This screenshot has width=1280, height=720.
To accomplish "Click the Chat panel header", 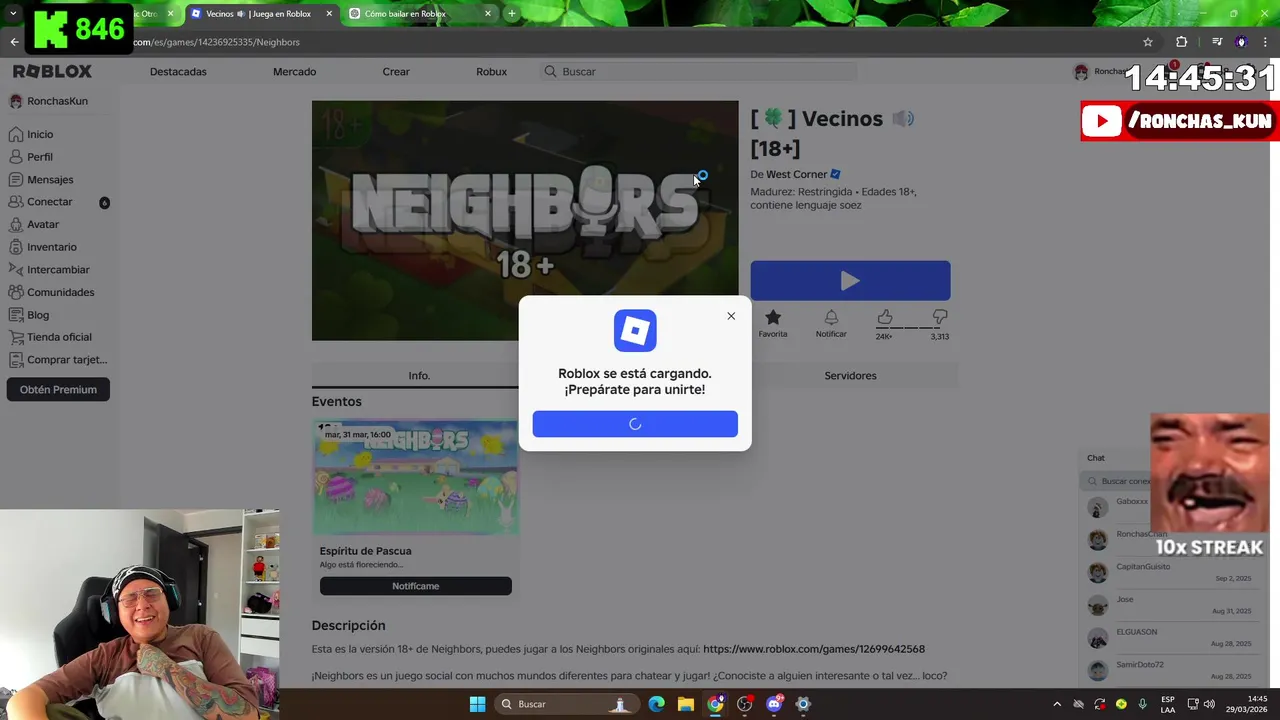I will [x=1115, y=458].
